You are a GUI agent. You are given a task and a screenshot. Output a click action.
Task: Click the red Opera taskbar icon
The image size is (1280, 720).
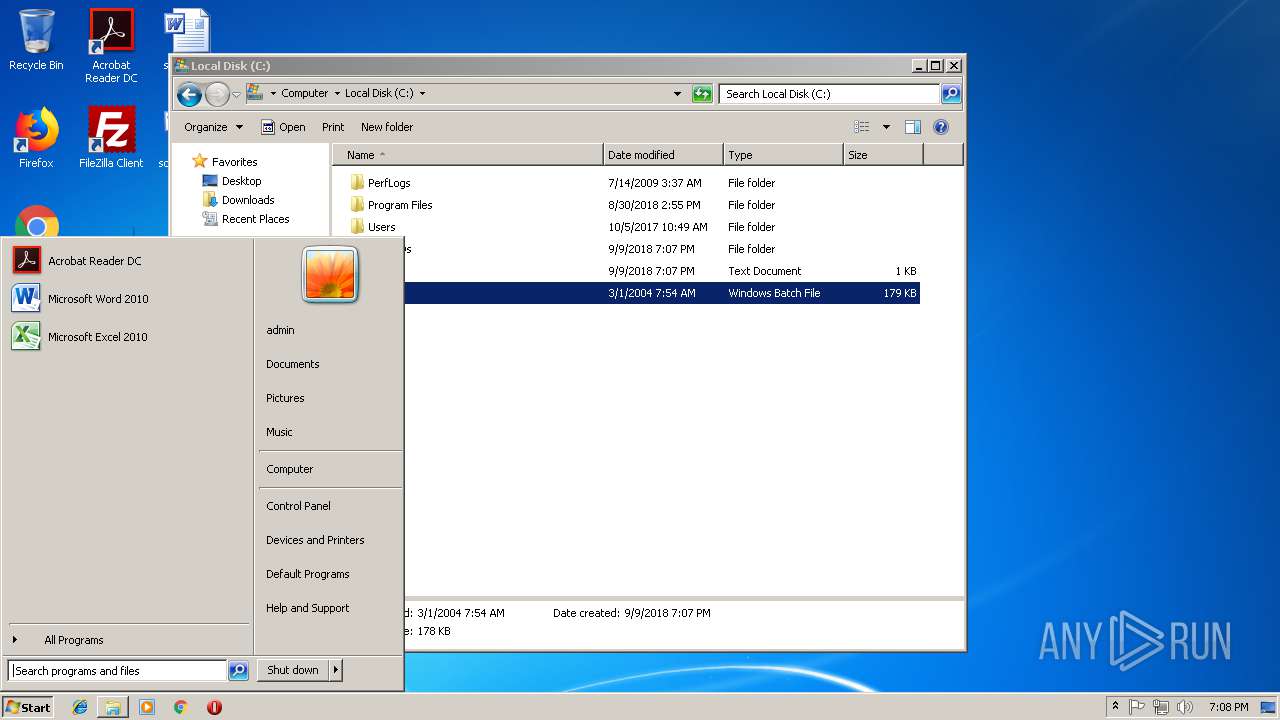pyautogui.click(x=214, y=707)
